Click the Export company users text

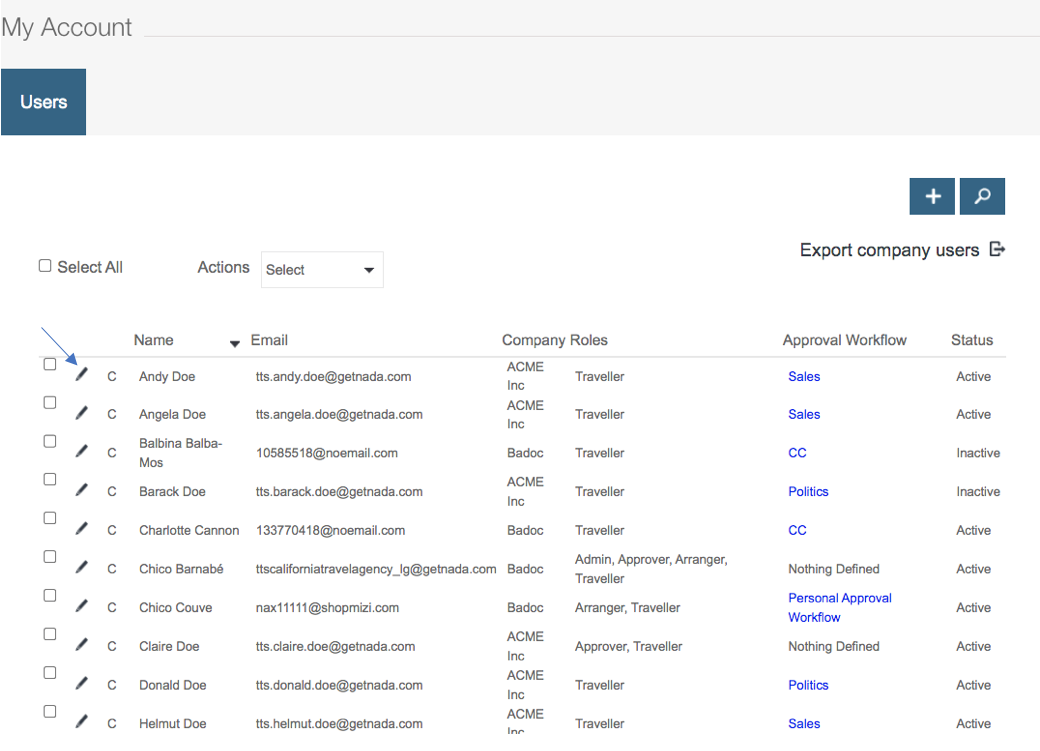coord(889,250)
